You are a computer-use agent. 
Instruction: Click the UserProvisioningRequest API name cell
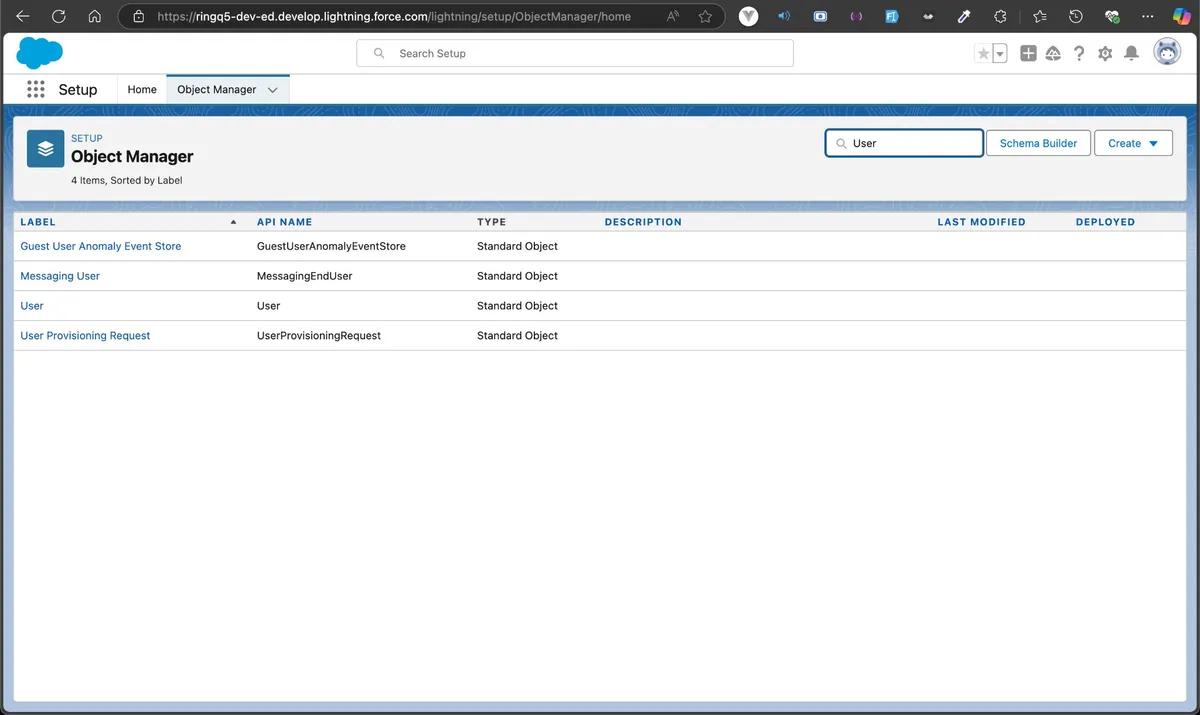pyautogui.click(x=319, y=336)
